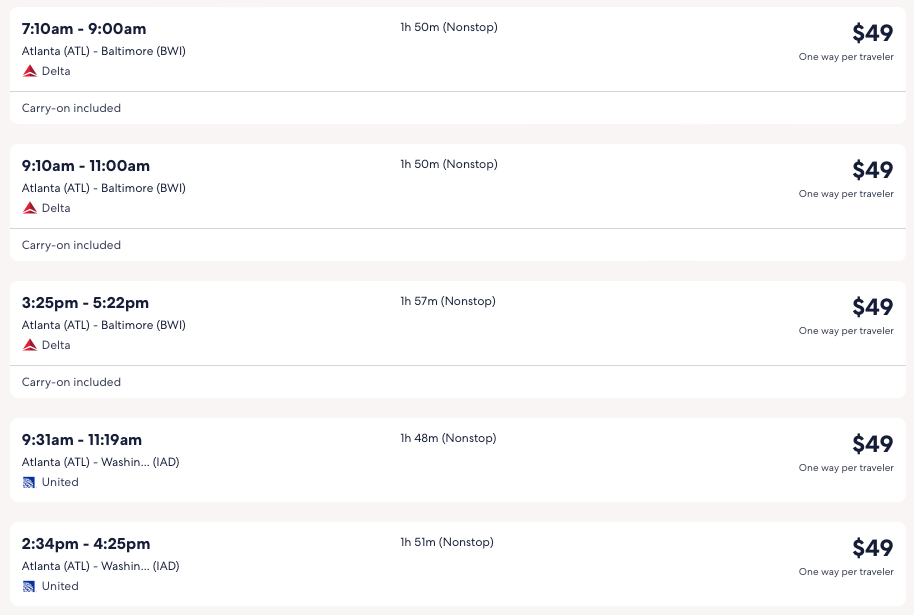This screenshot has width=914, height=615.
Task: Pick the 9:31am - 11:19am United flight
Action: pos(82,440)
